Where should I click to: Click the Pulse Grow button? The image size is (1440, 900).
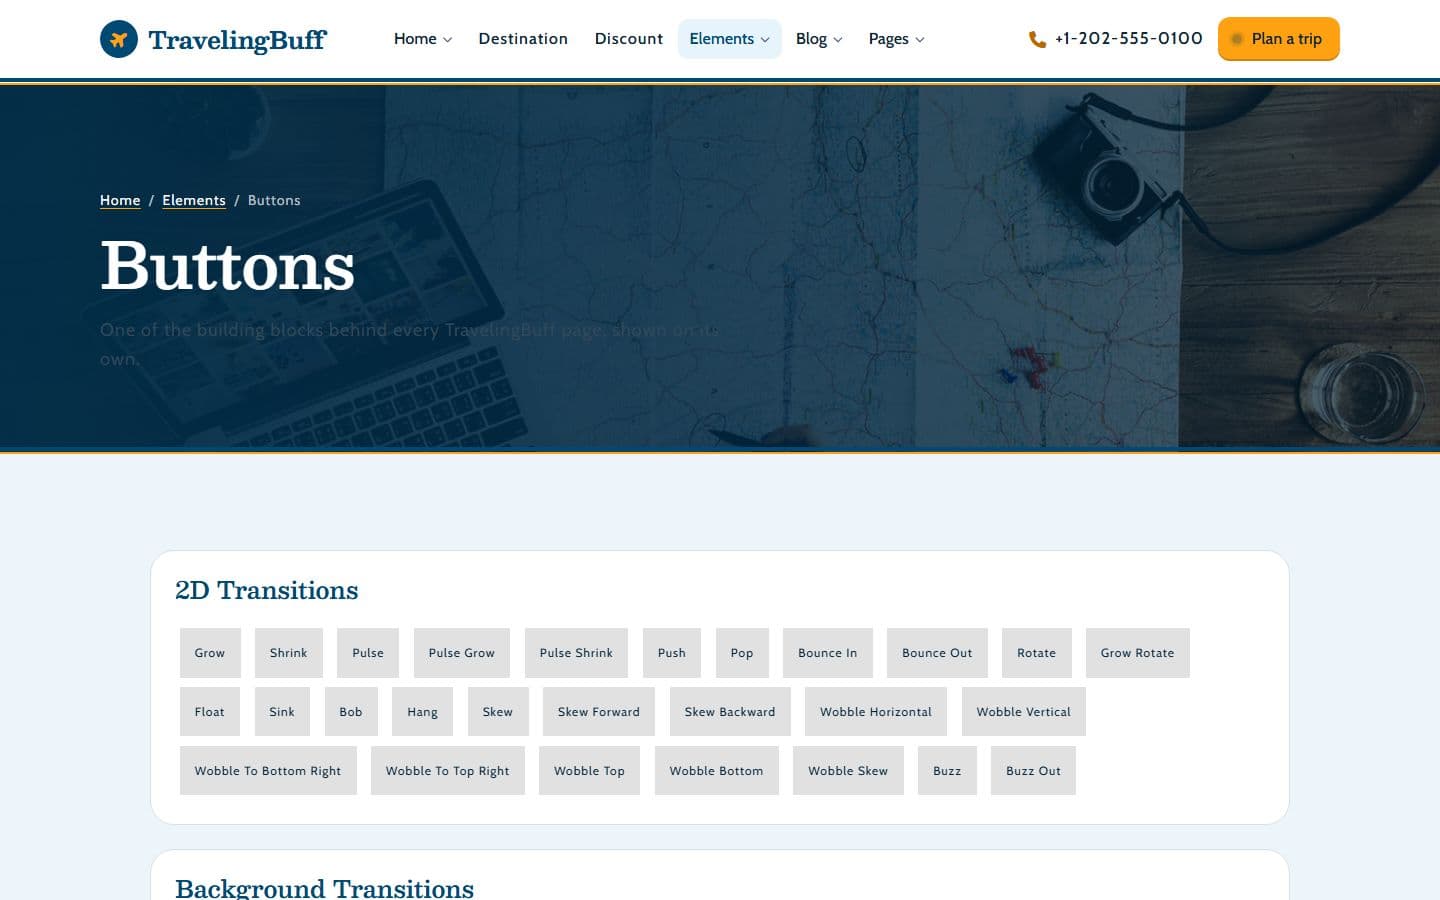[x=462, y=653]
